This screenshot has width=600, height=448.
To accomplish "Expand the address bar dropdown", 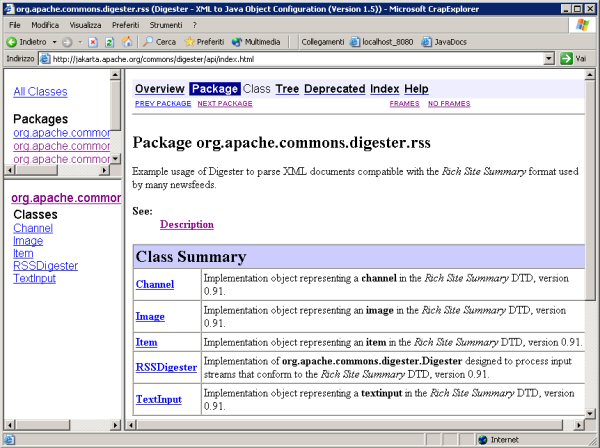I will [x=549, y=59].
